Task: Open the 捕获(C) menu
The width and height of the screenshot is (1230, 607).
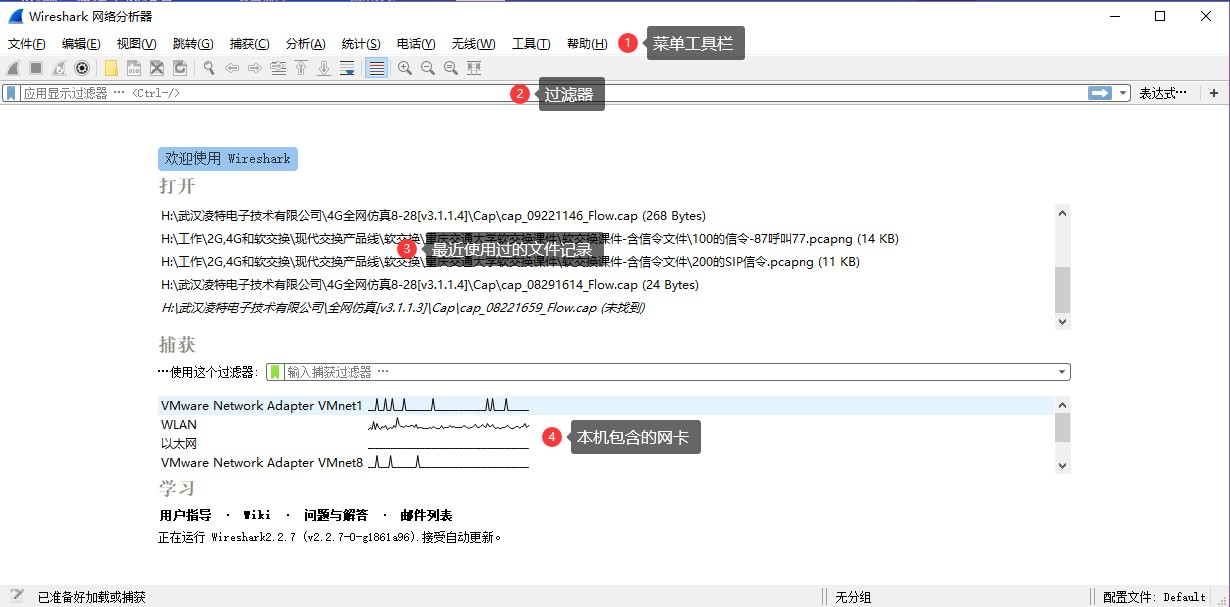Action: 249,44
